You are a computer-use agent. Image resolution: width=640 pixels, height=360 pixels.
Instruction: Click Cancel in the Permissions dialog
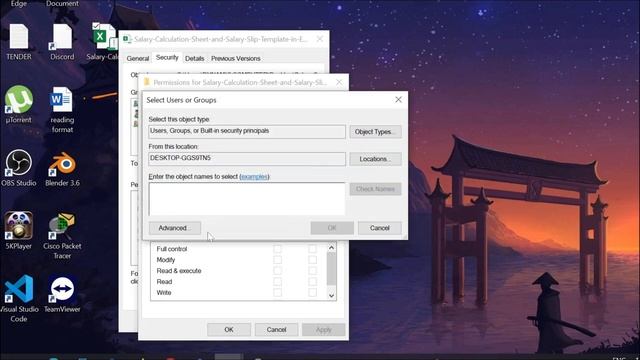point(276,329)
